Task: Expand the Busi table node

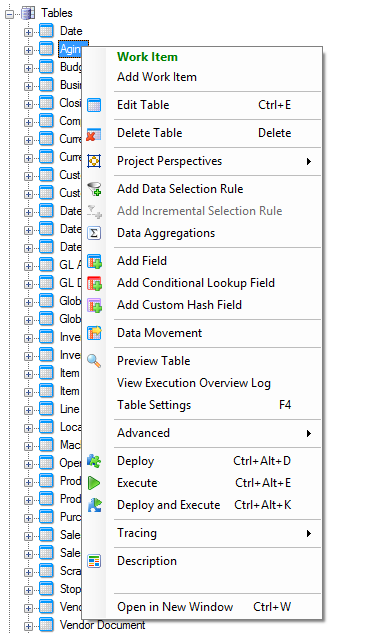Action: point(28,86)
